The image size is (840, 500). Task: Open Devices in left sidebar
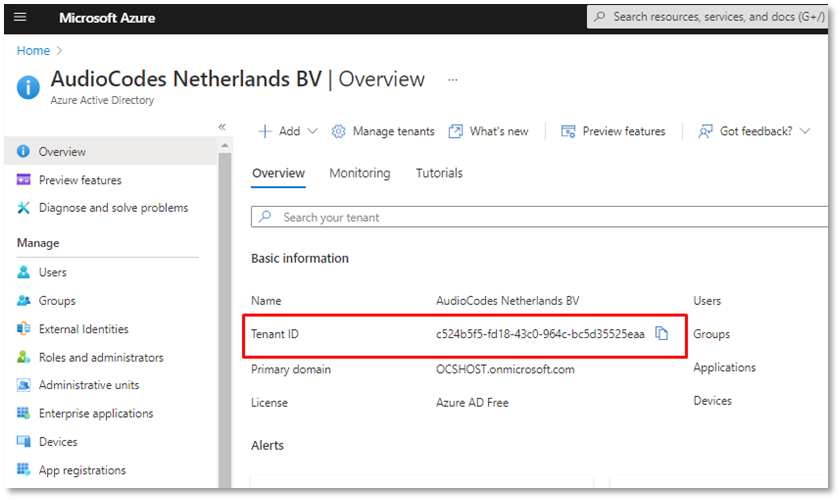tap(58, 442)
